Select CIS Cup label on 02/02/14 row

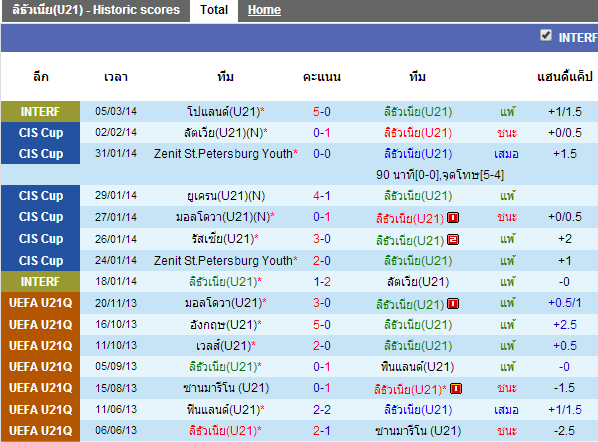40,133
